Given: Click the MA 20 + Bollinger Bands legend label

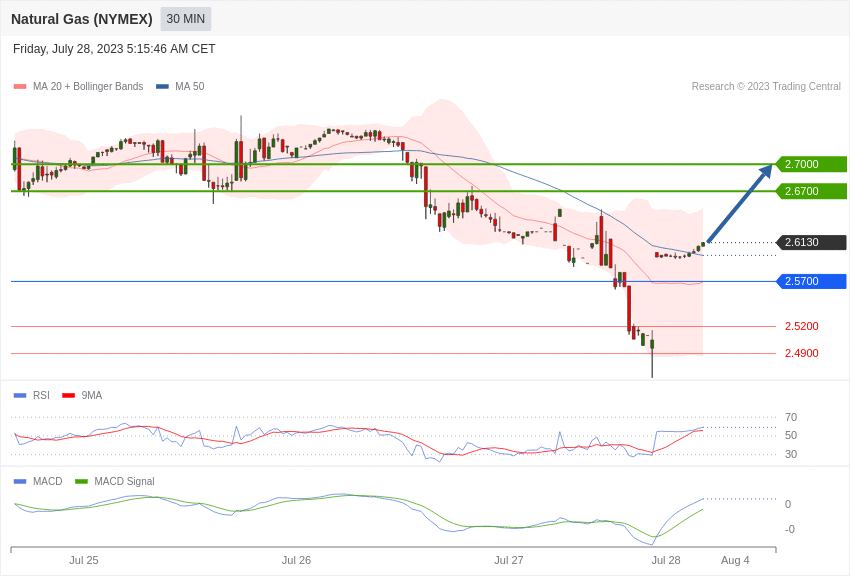Looking at the screenshot, I should (88, 87).
